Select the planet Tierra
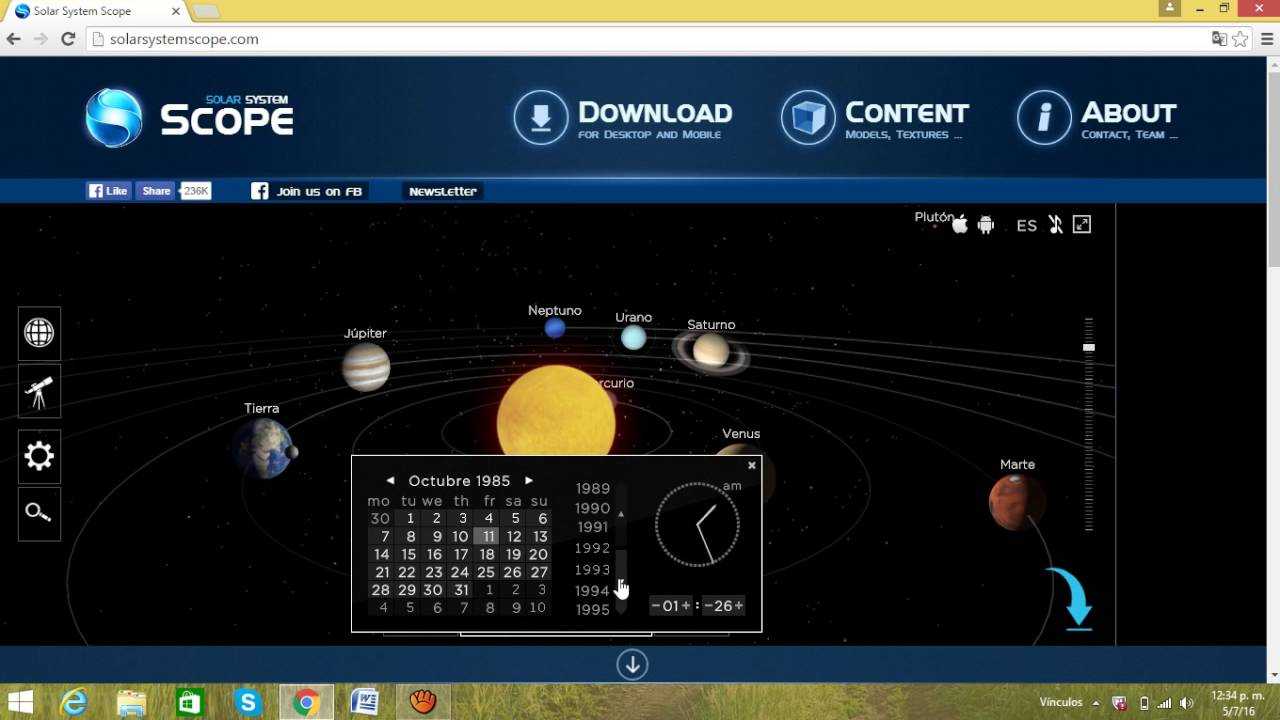This screenshot has width=1280, height=720. coord(264,448)
